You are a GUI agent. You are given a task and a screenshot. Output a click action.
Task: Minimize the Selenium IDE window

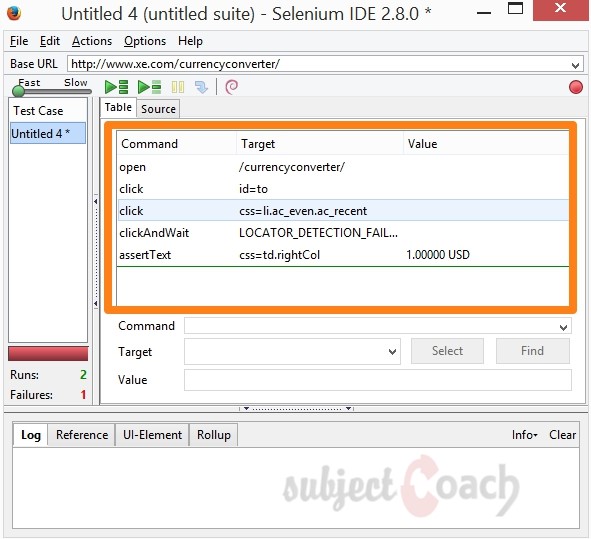484,13
